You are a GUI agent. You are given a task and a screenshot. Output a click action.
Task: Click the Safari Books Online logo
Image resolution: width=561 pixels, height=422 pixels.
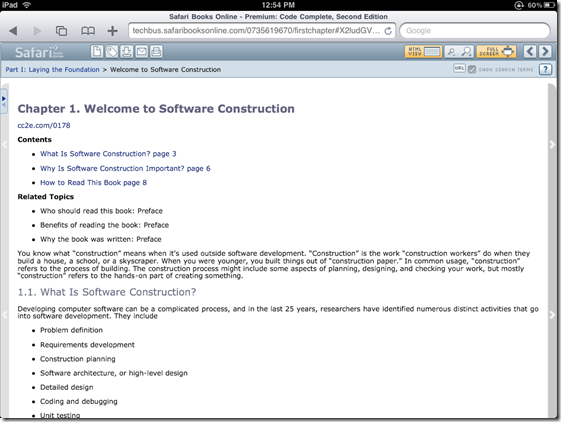(x=39, y=52)
